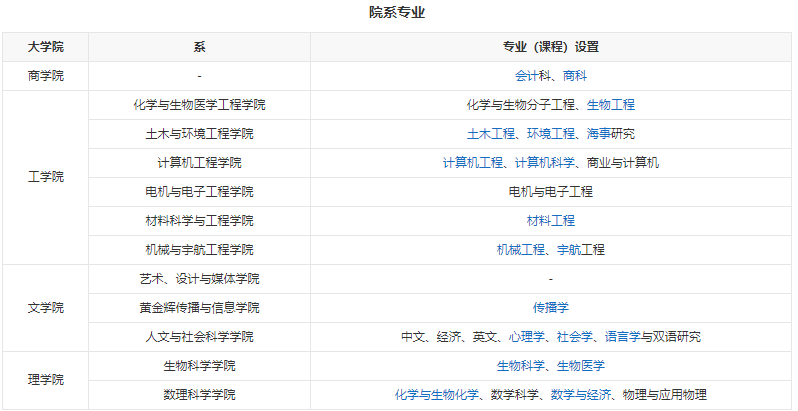The image size is (798, 411).
Task: Click the 生物科学学院 cell
Action: pos(200,366)
